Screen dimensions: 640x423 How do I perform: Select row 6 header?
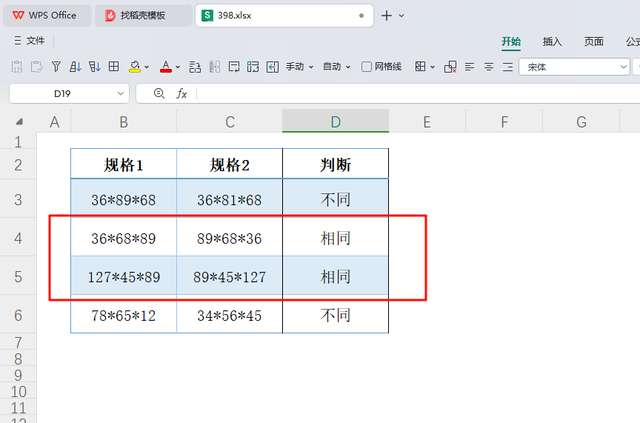[x=18, y=315]
